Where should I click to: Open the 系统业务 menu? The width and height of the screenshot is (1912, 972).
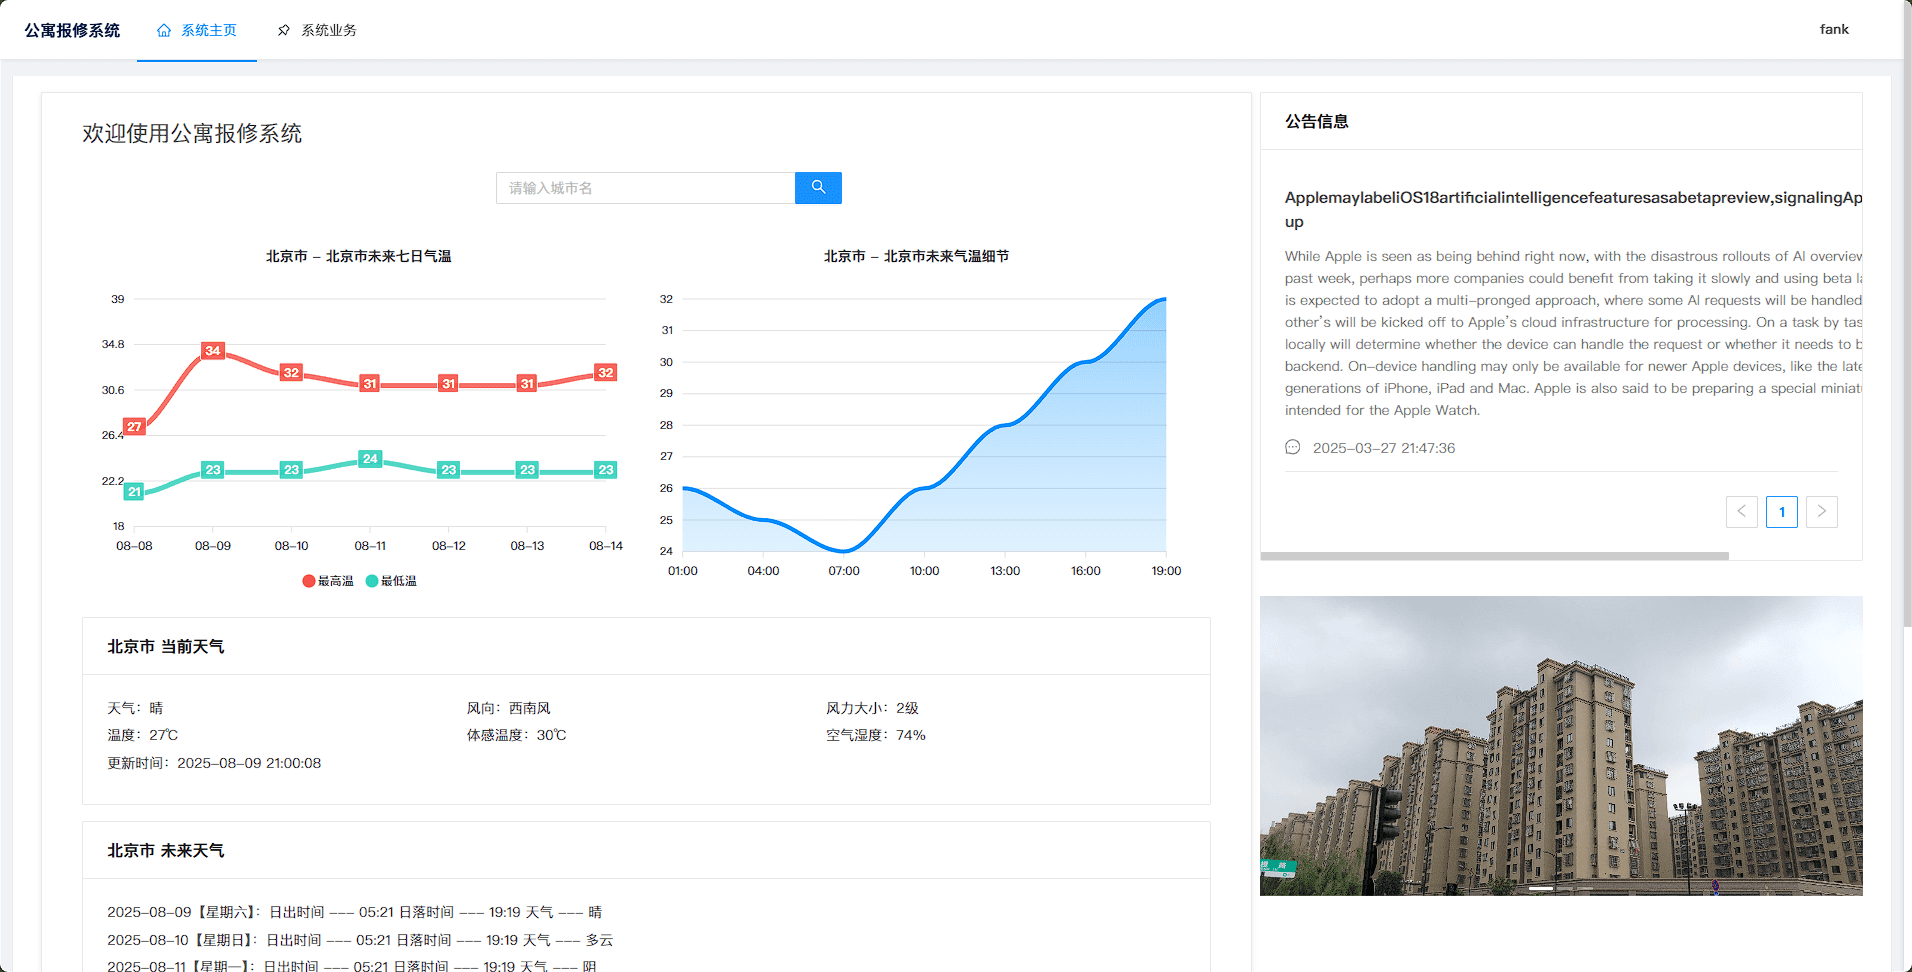point(317,30)
